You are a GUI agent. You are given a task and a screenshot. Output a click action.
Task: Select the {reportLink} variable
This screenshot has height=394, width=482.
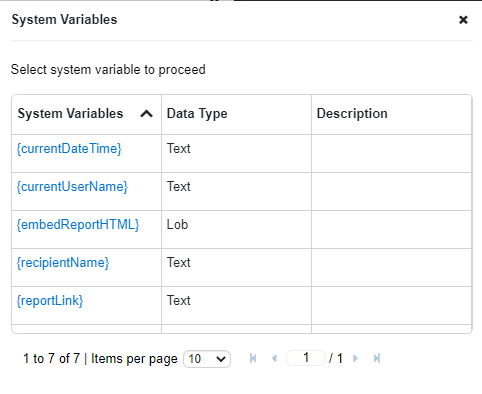(x=50, y=301)
